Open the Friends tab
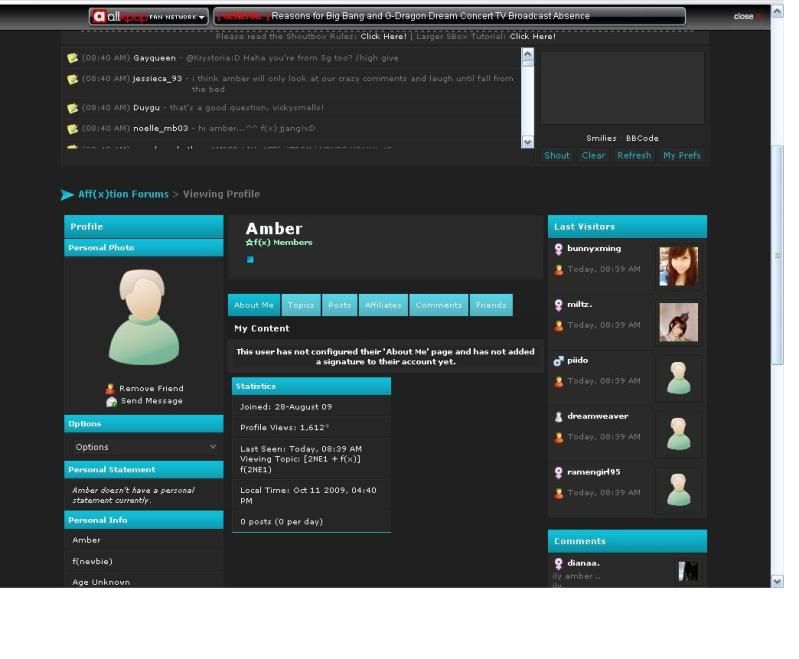Image resolution: width=799 pixels, height=659 pixels. [x=490, y=305]
